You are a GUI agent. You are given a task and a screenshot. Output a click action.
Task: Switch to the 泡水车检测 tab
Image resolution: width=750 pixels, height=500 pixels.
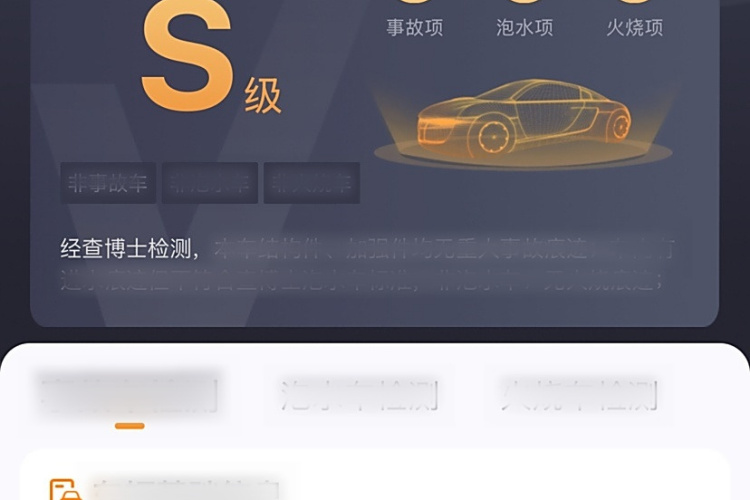[360, 395]
